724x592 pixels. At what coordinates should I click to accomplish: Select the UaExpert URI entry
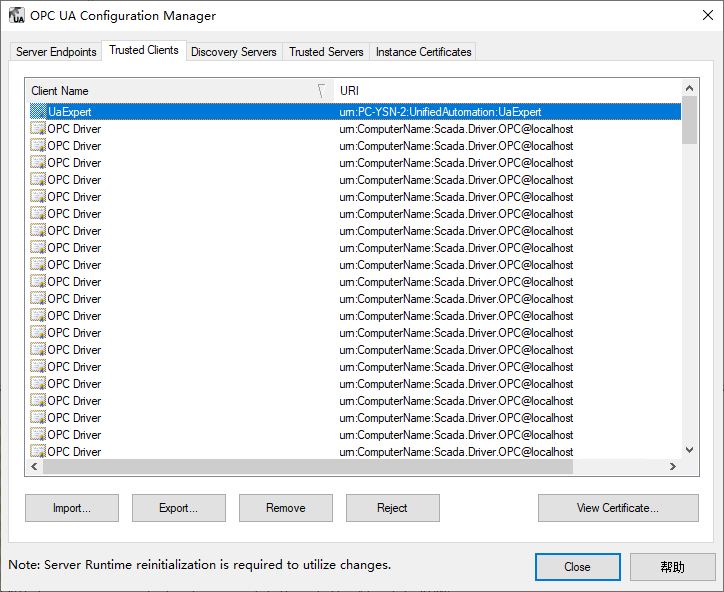point(440,112)
